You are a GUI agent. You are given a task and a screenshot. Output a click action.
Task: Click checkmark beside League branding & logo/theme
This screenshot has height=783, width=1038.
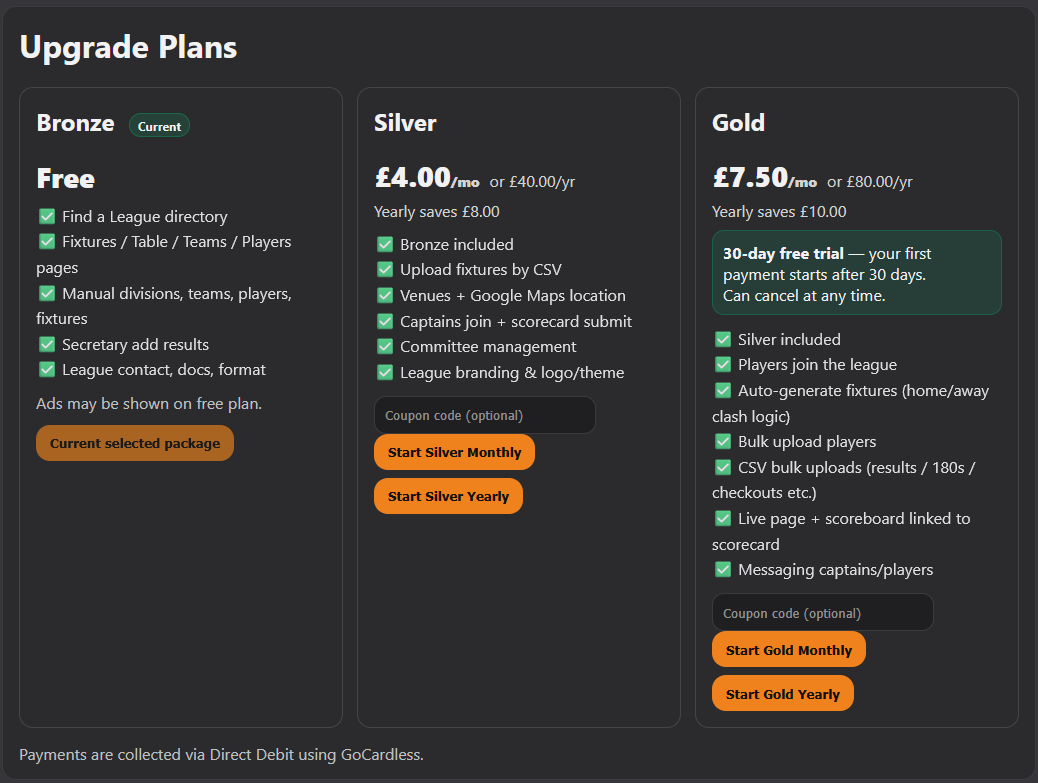tap(385, 372)
